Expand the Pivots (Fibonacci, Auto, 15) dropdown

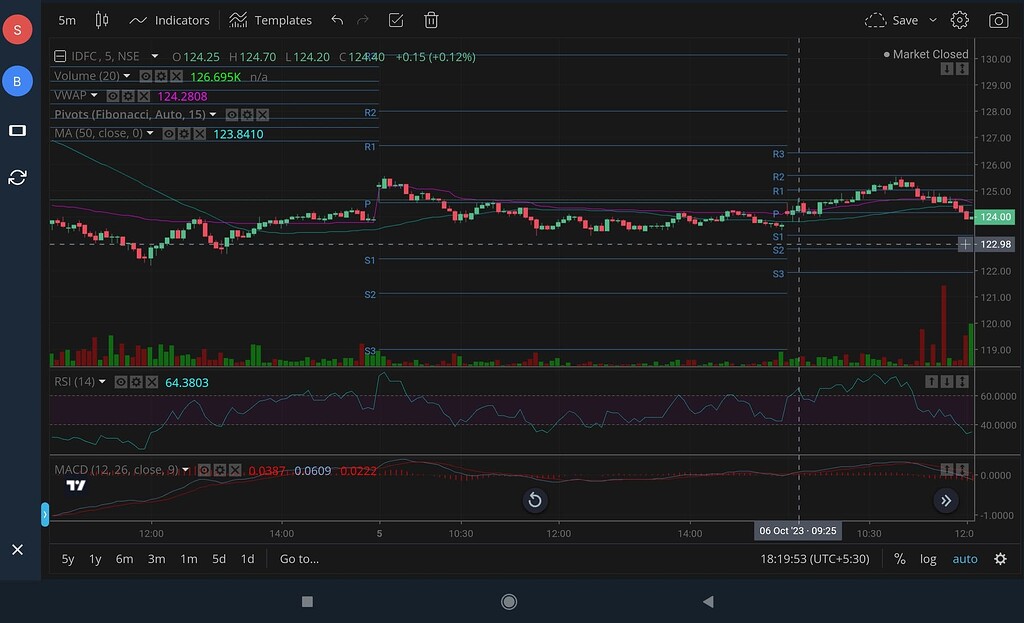click(212, 114)
